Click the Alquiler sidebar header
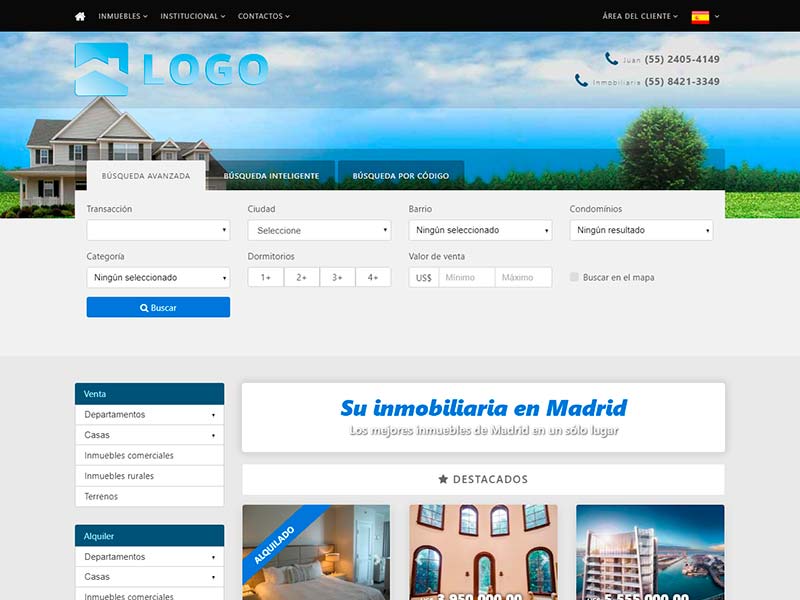The image size is (800, 600). point(149,536)
